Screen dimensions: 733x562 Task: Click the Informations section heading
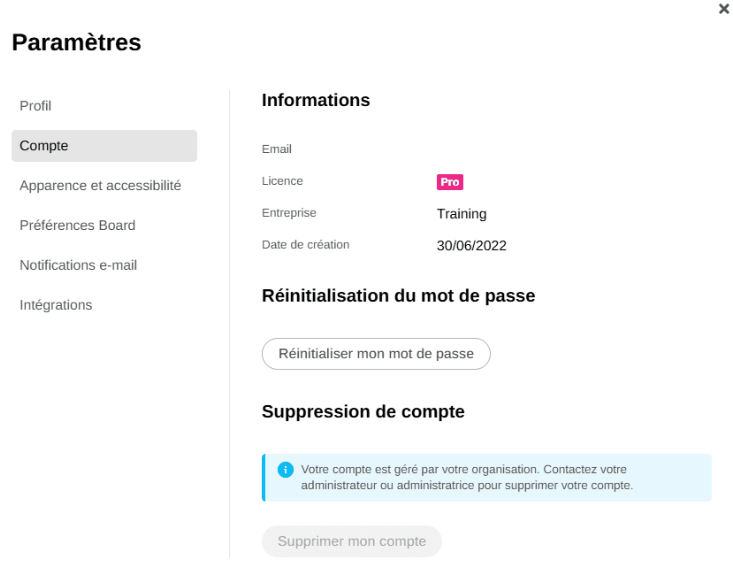(x=316, y=100)
